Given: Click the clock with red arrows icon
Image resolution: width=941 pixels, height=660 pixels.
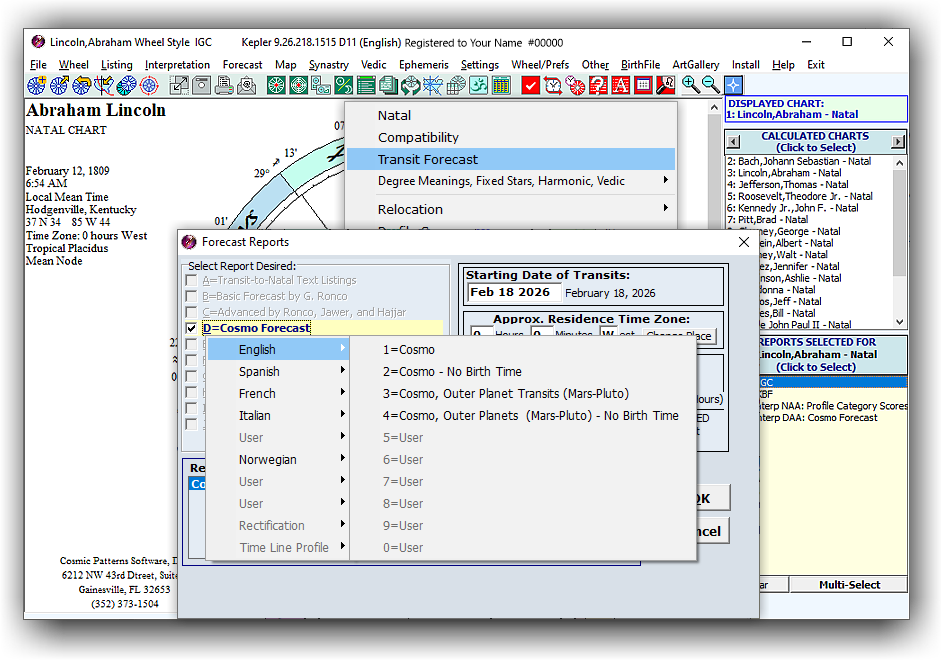Looking at the screenshot, I should [x=553, y=85].
